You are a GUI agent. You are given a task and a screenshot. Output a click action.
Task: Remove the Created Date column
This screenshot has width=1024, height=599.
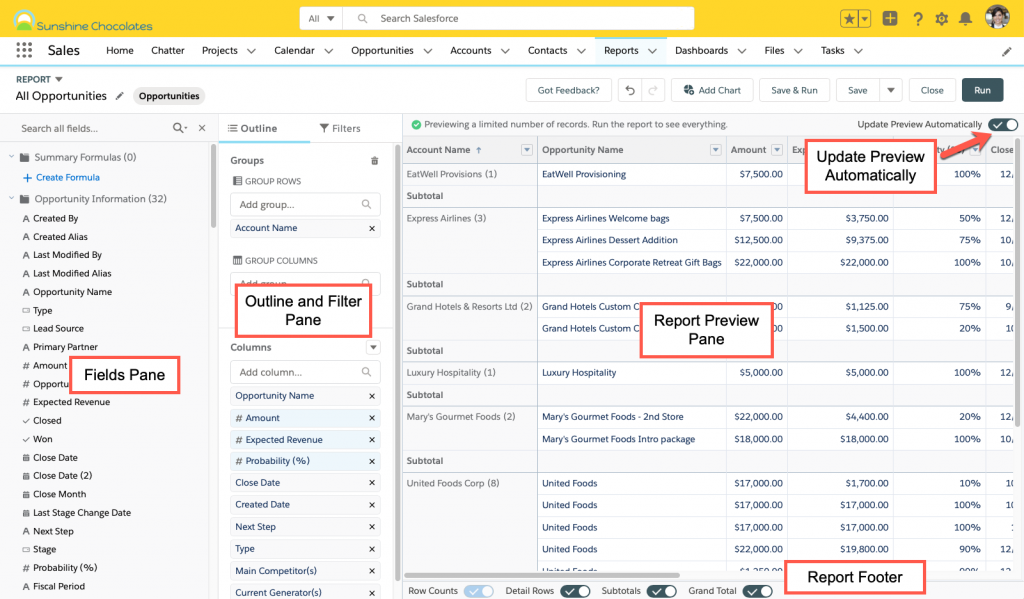tap(372, 505)
